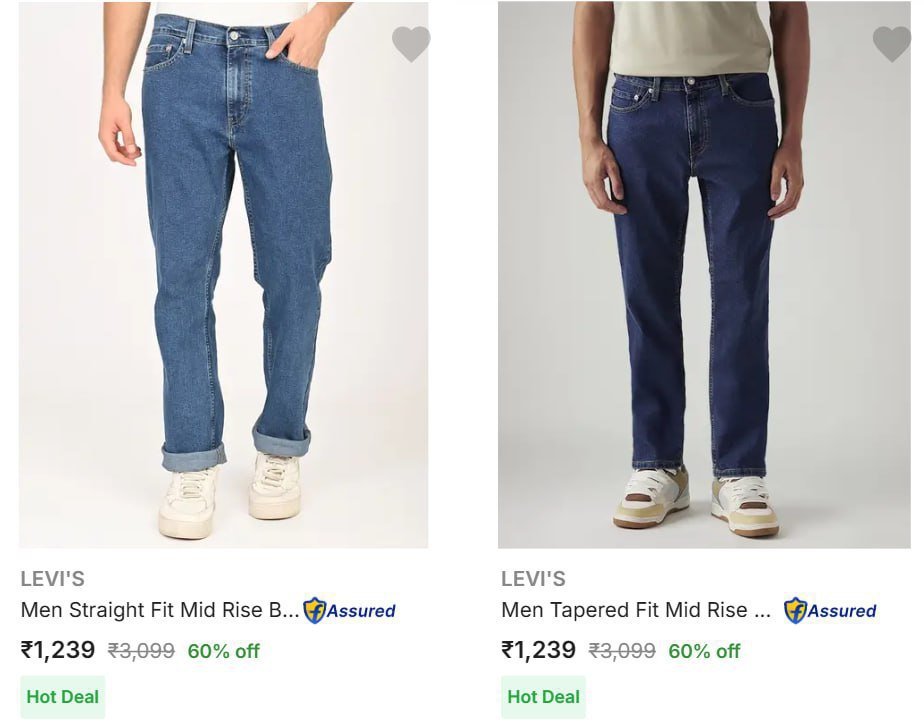Viewport: 924px width, 728px height.
Task: Open the light blue straight fit jeans photo
Action: click(x=223, y=274)
